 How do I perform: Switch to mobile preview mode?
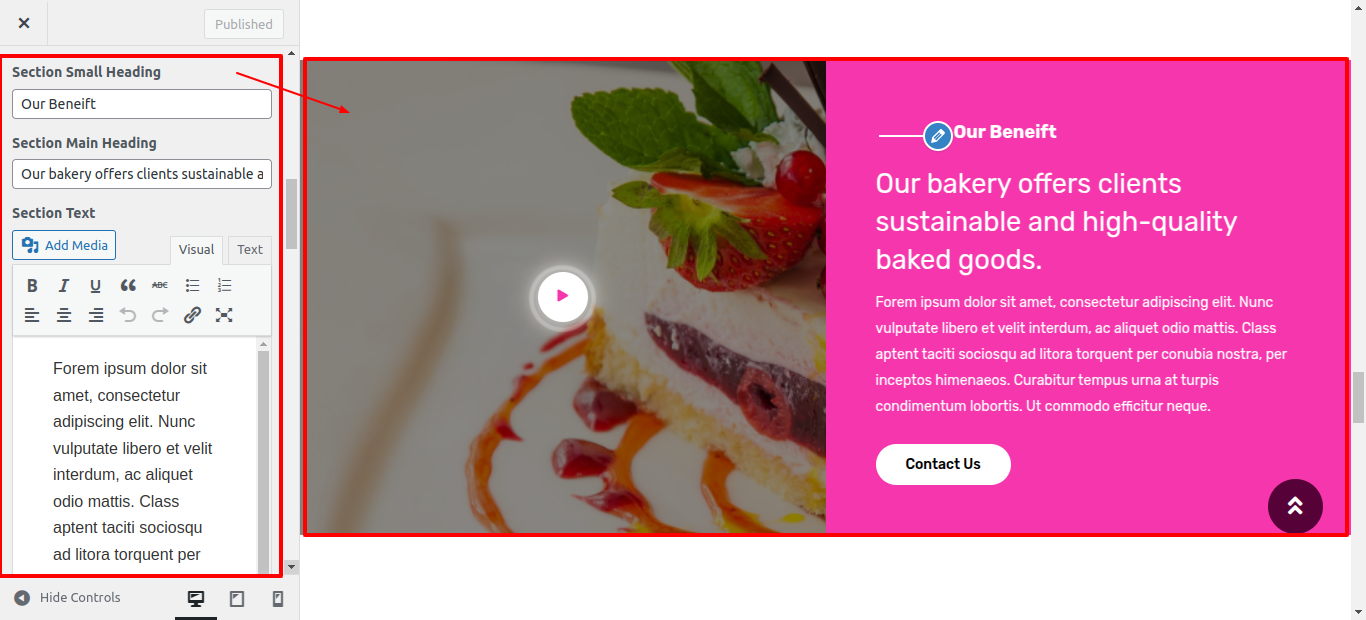click(x=278, y=599)
